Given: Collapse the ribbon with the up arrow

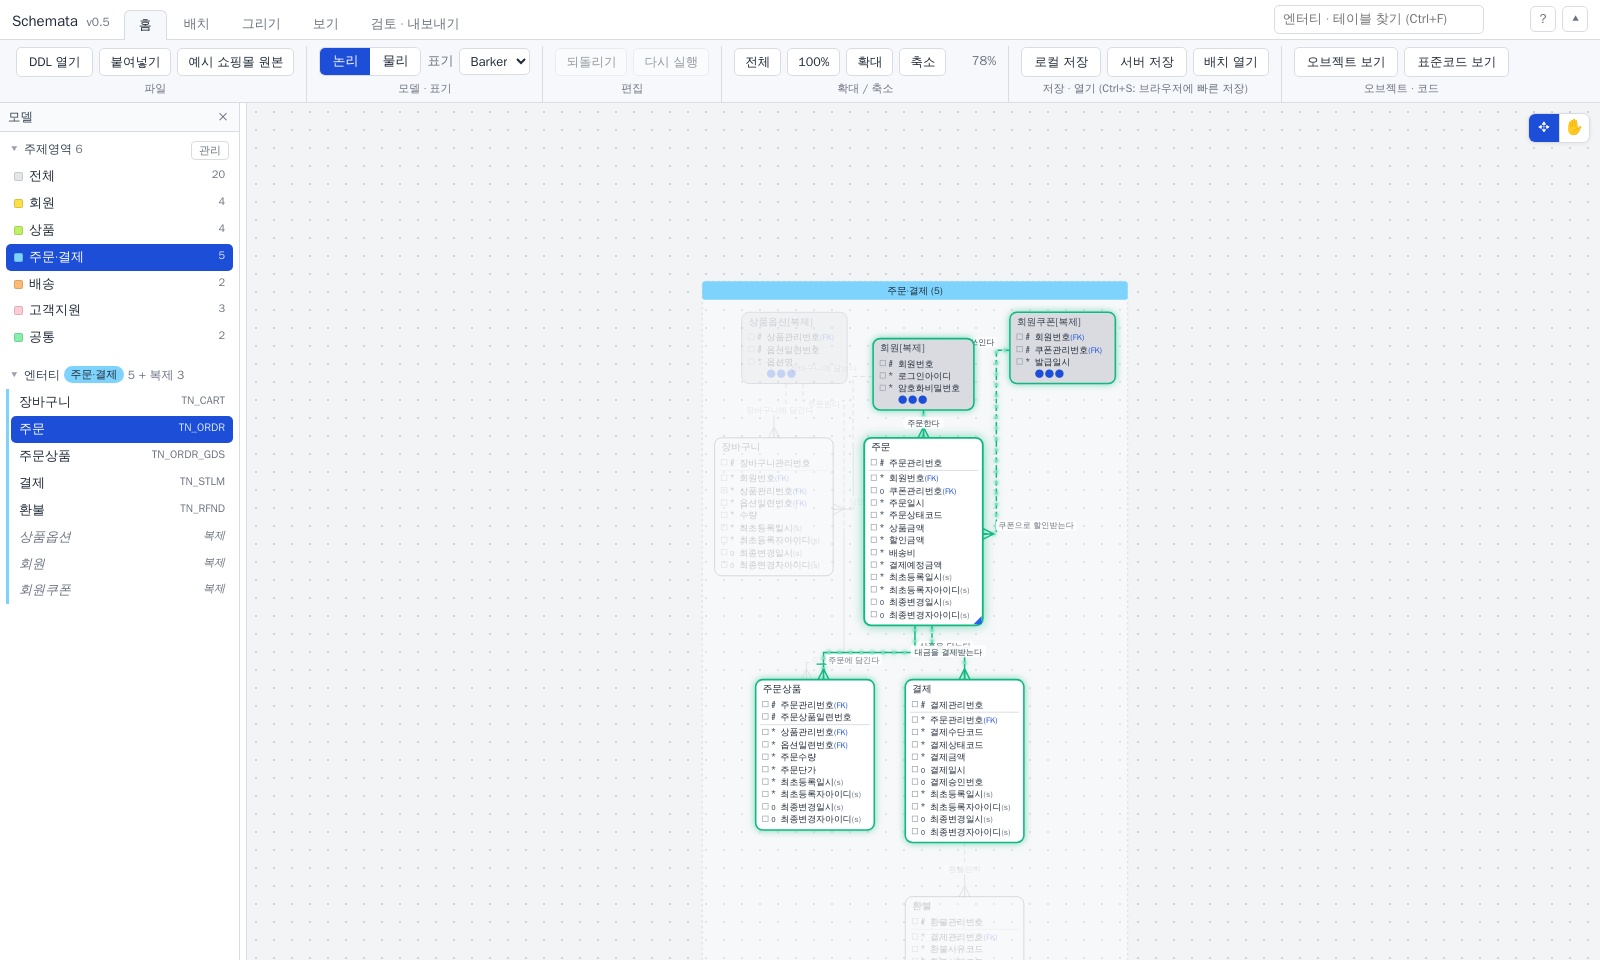Looking at the screenshot, I should 1575,19.
